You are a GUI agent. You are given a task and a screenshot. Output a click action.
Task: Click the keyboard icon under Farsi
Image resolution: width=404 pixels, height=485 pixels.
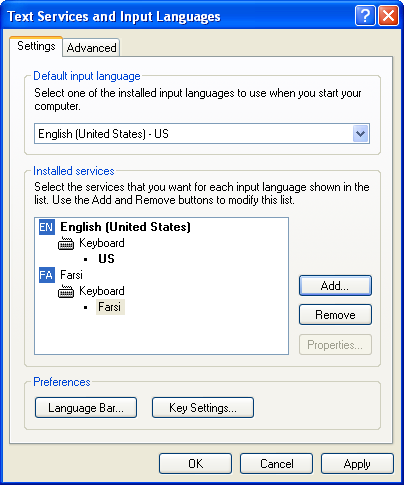coord(66,292)
